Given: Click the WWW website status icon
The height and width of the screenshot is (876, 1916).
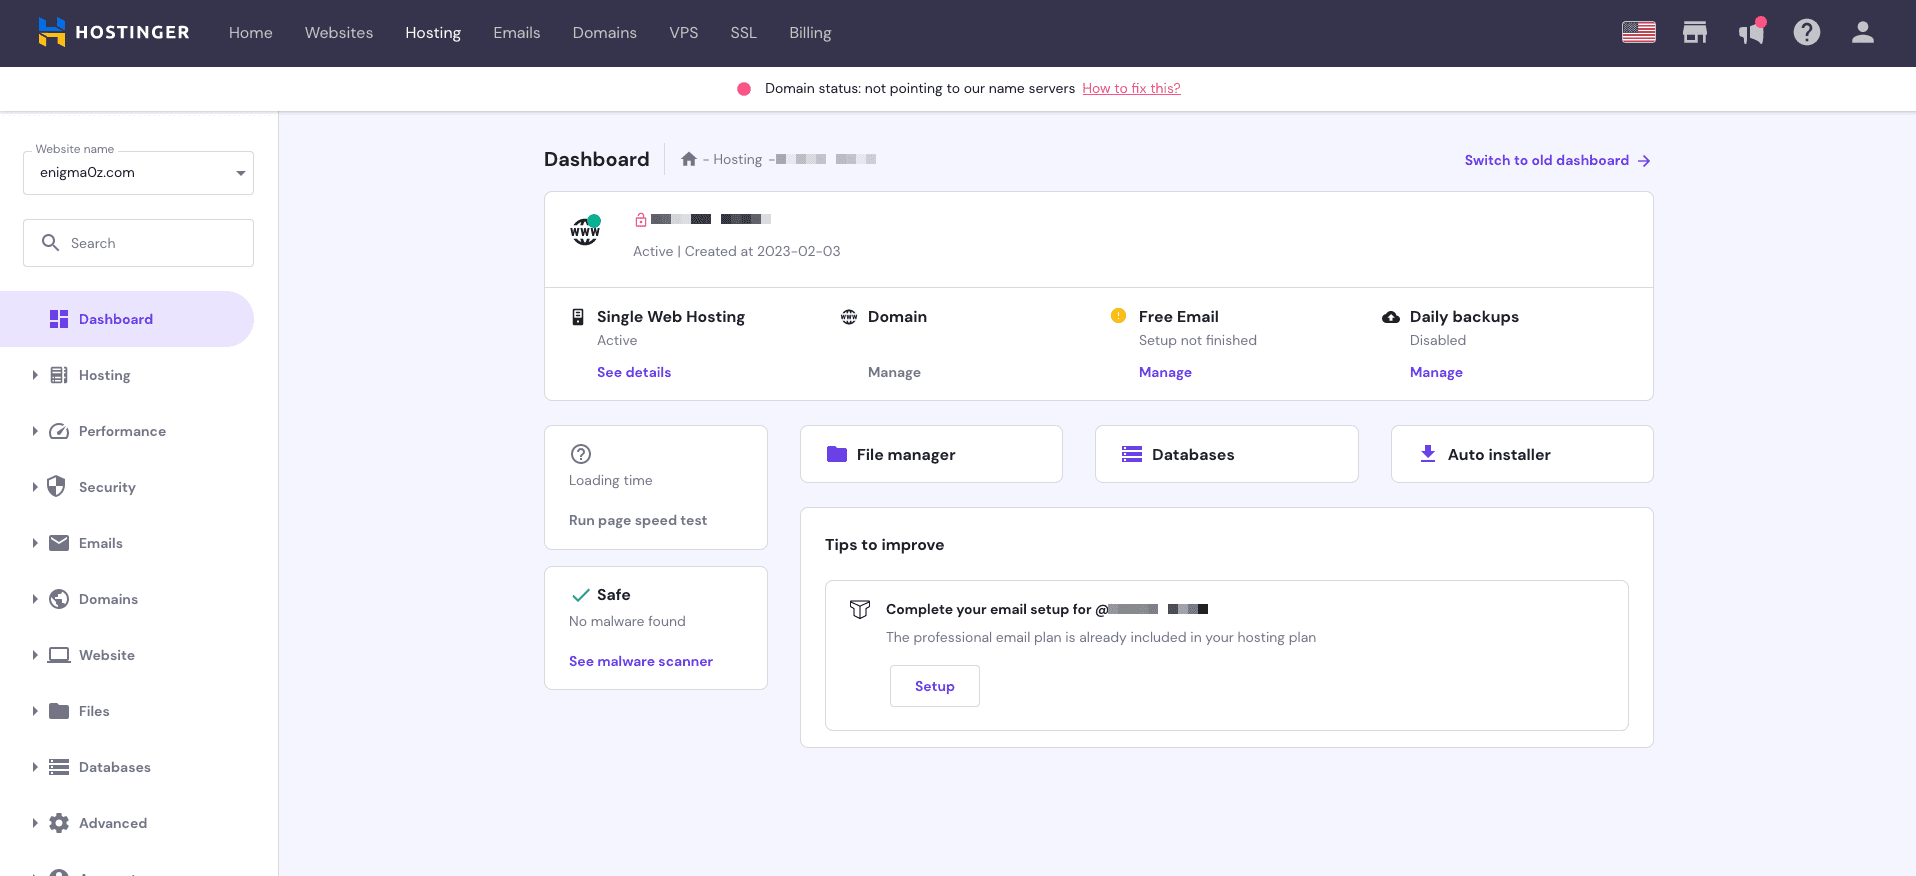Looking at the screenshot, I should [585, 231].
